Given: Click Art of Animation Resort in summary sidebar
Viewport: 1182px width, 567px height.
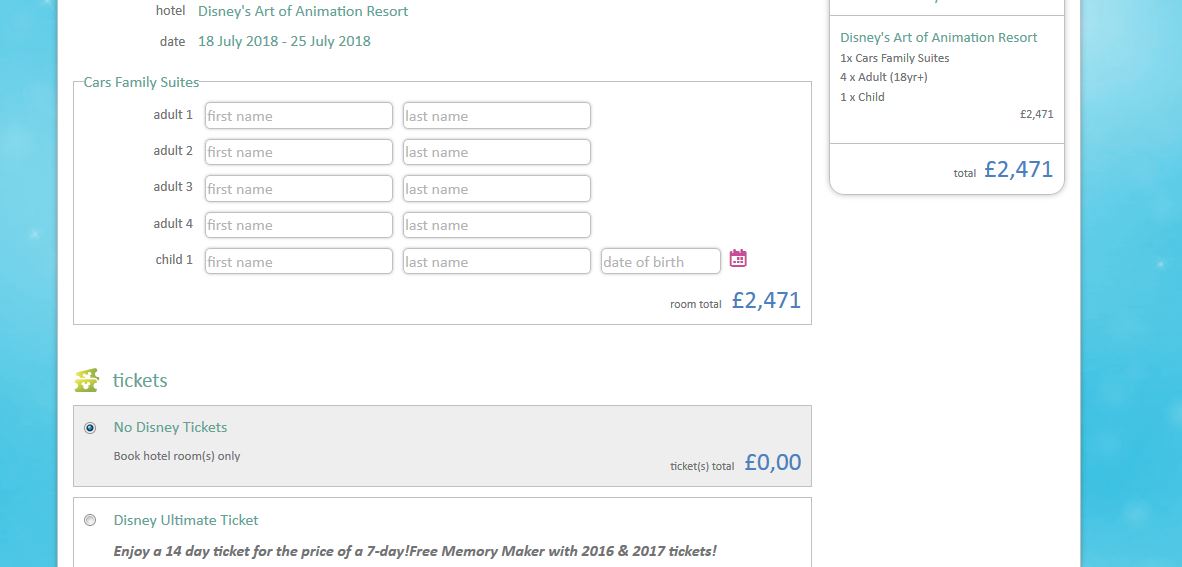Looking at the screenshot, I should pyautogui.click(x=938, y=38).
